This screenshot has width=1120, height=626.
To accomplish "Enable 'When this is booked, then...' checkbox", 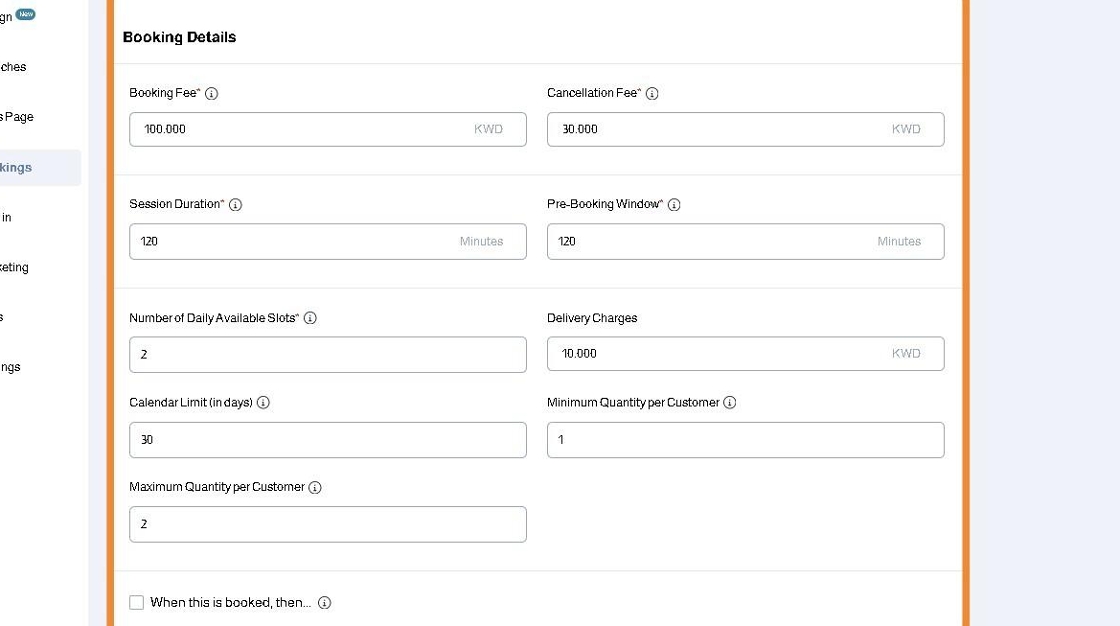I will click(137, 603).
